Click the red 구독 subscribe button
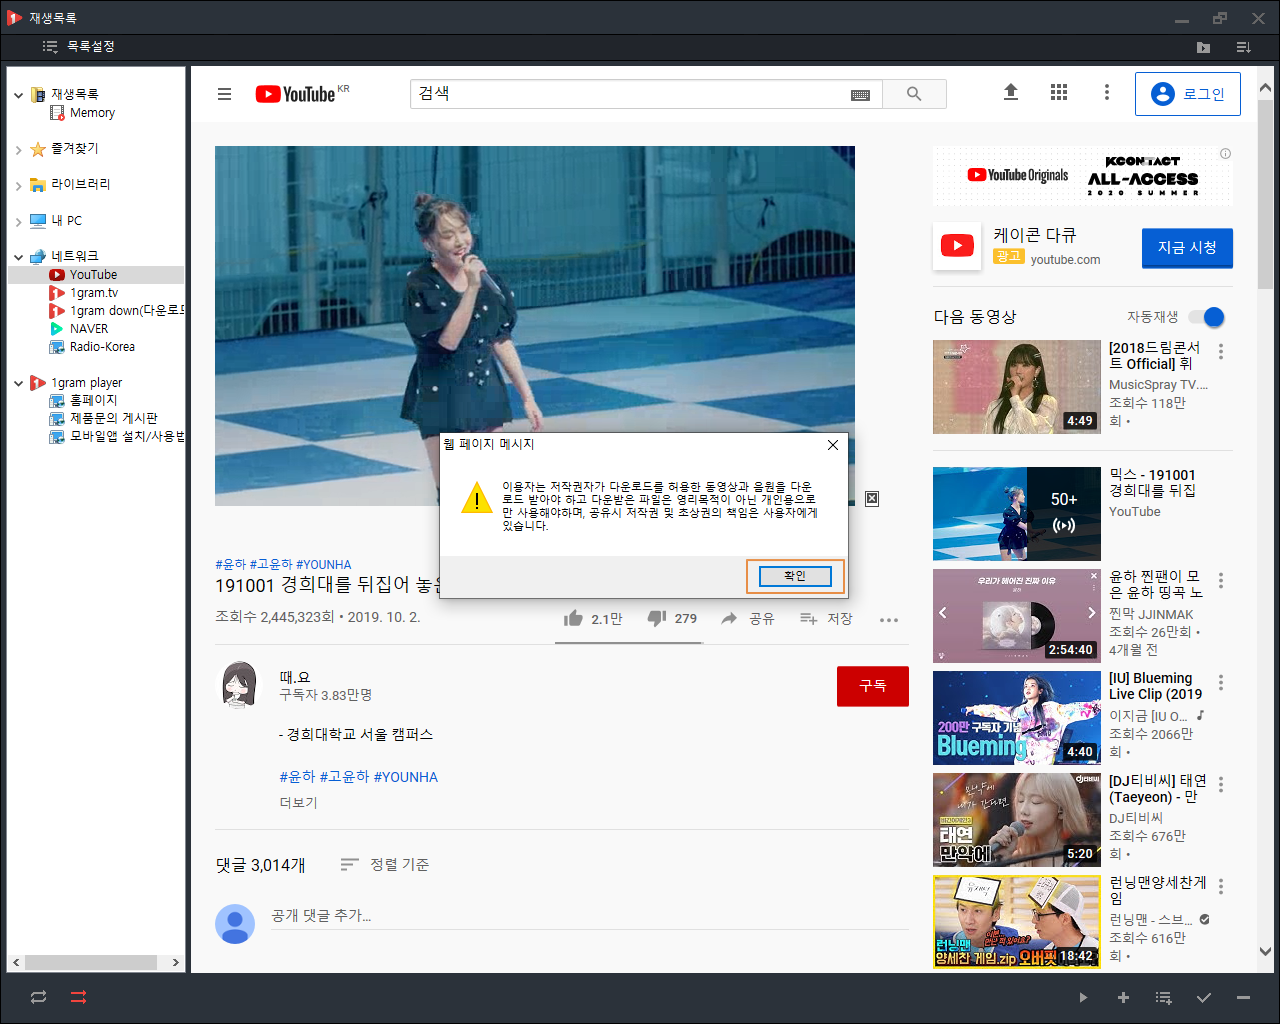Image resolution: width=1280 pixels, height=1024 pixels. tap(873, 686)
